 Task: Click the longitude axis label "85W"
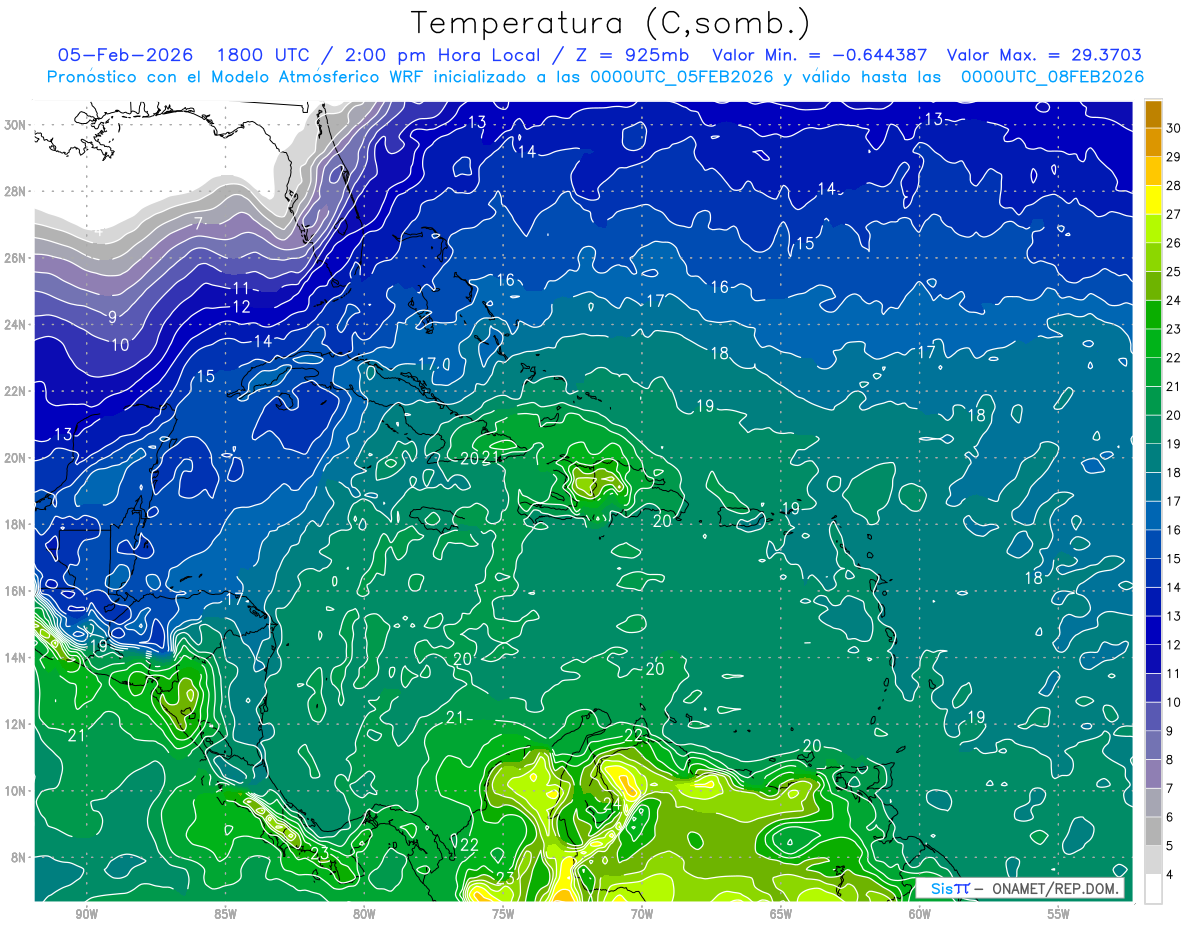click(225, 914)
